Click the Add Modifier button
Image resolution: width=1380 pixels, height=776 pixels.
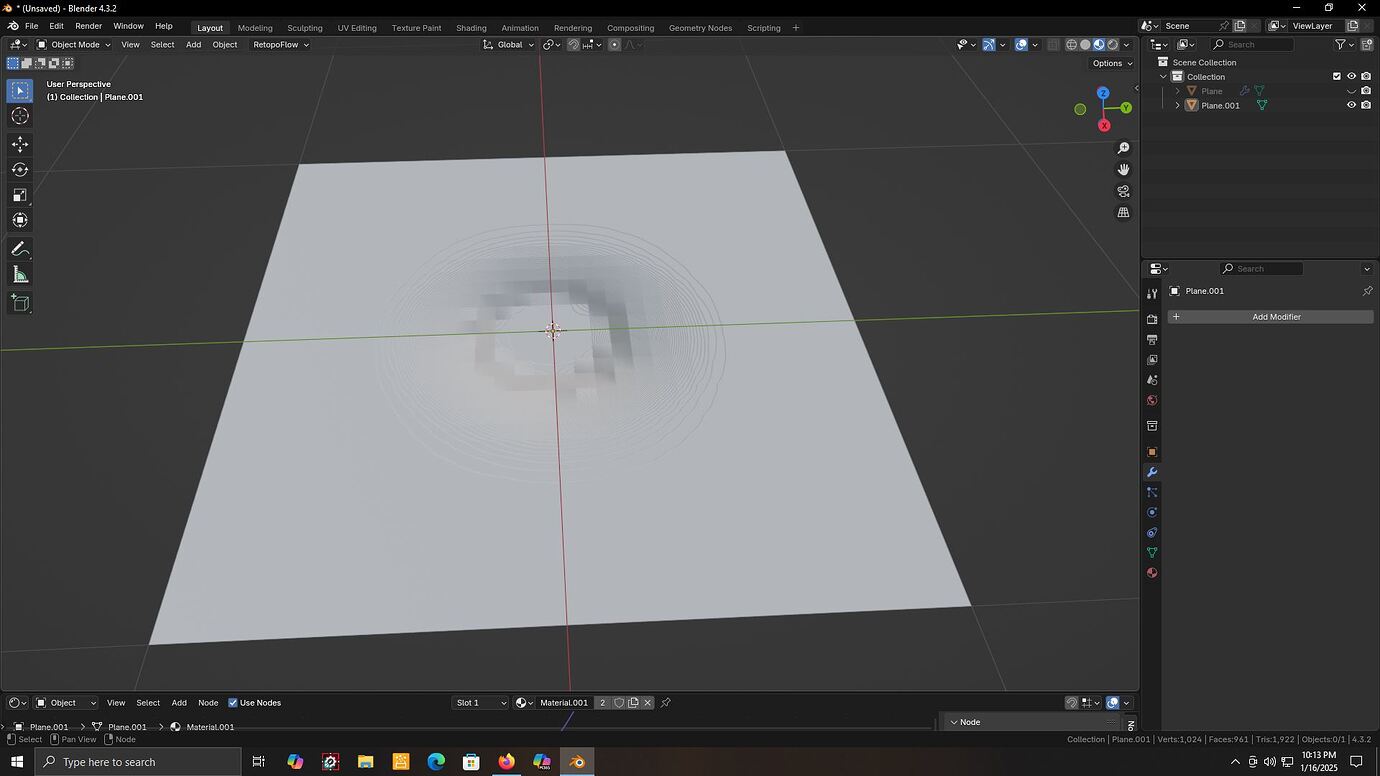coord(1271,317)
